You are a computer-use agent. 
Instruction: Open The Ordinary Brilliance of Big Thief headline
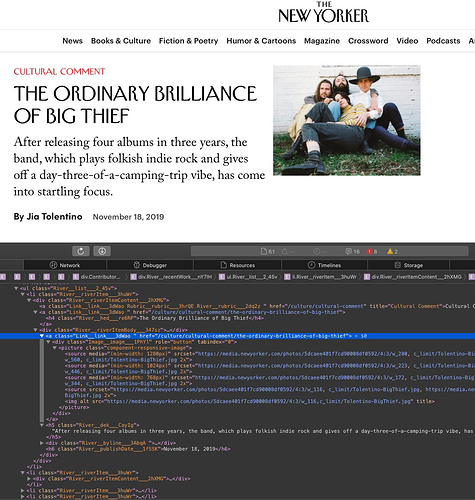click(x=135, y=104)
